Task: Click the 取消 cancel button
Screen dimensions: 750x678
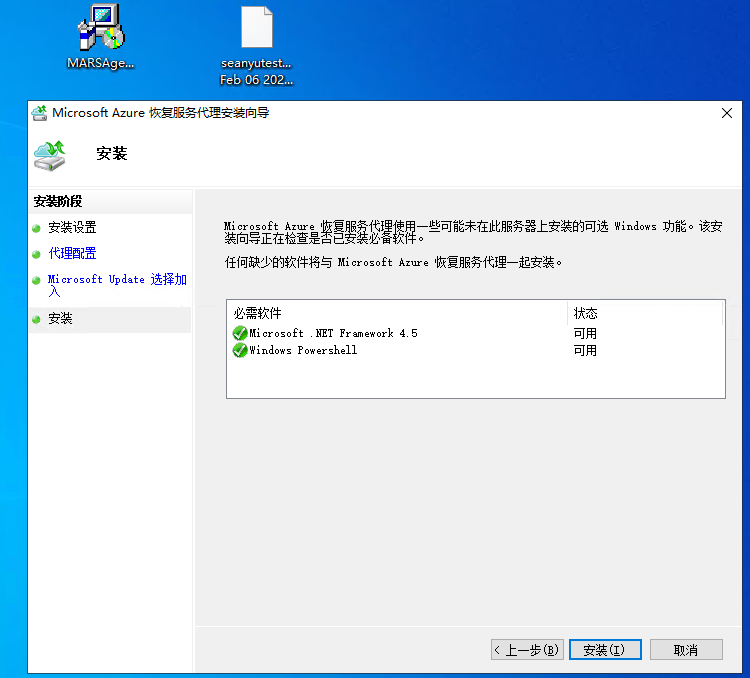Action: [x=686, y=650]
